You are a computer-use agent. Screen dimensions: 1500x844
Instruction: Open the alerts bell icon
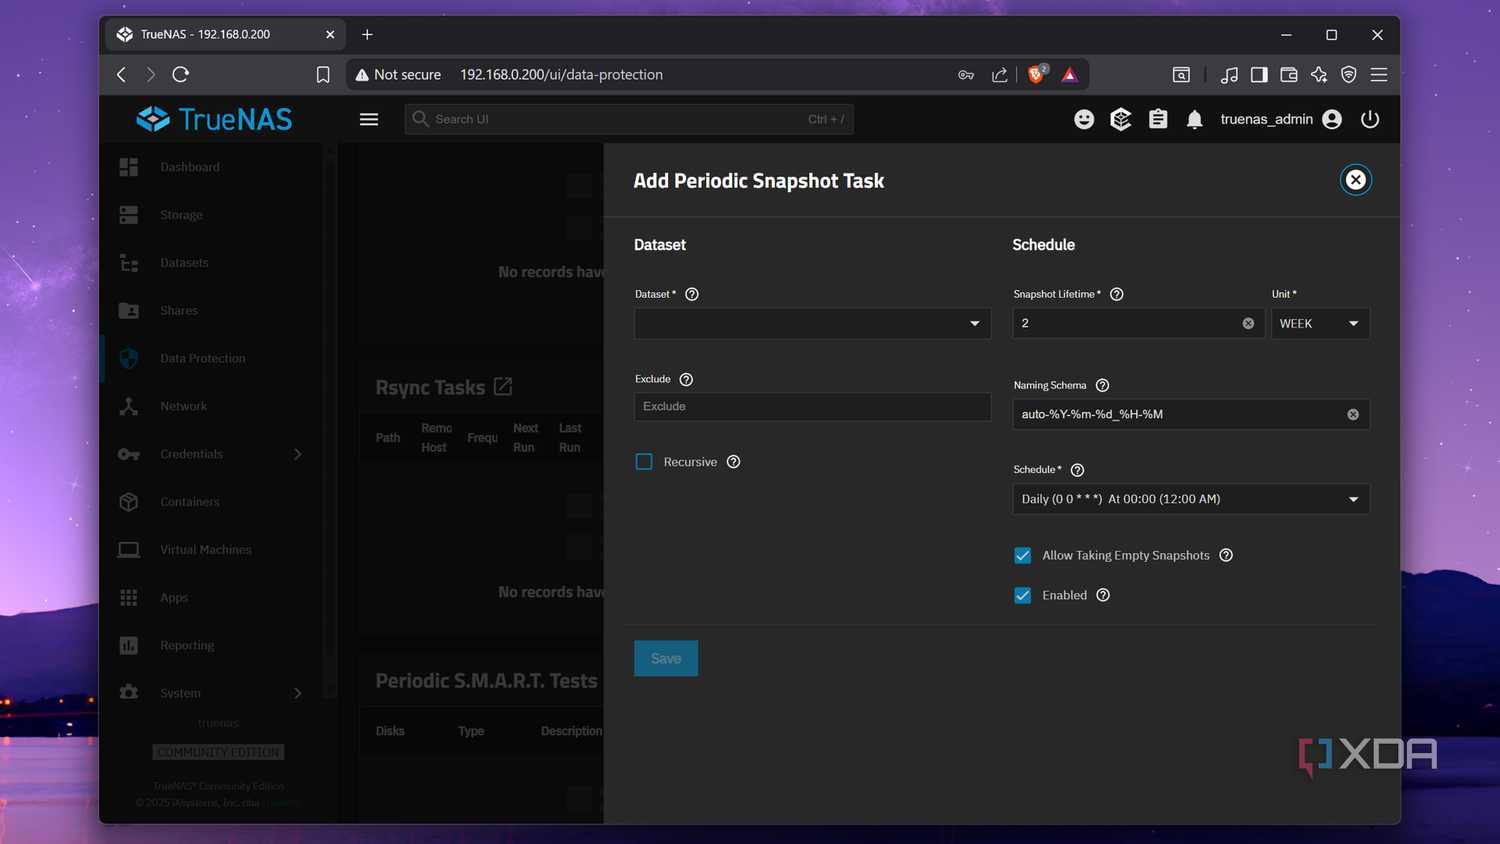(1194, 120)
